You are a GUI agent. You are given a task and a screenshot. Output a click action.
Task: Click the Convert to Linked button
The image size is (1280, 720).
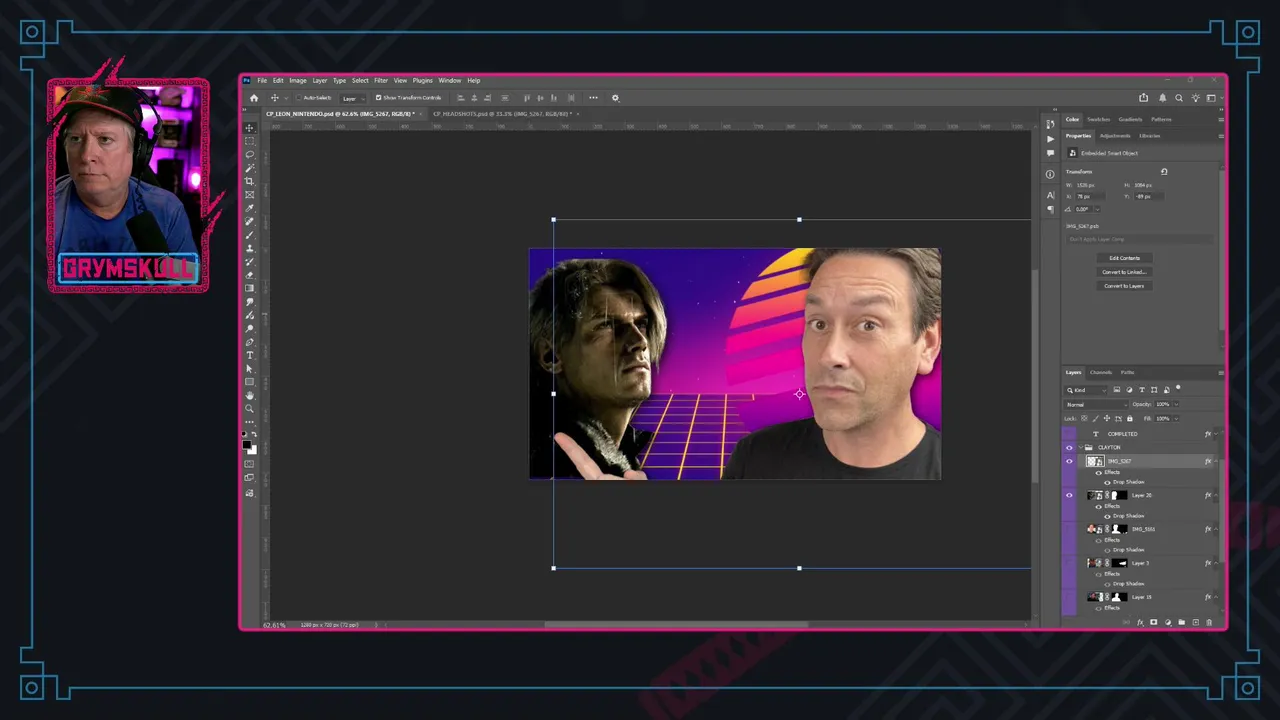(x=1125, y=272)
